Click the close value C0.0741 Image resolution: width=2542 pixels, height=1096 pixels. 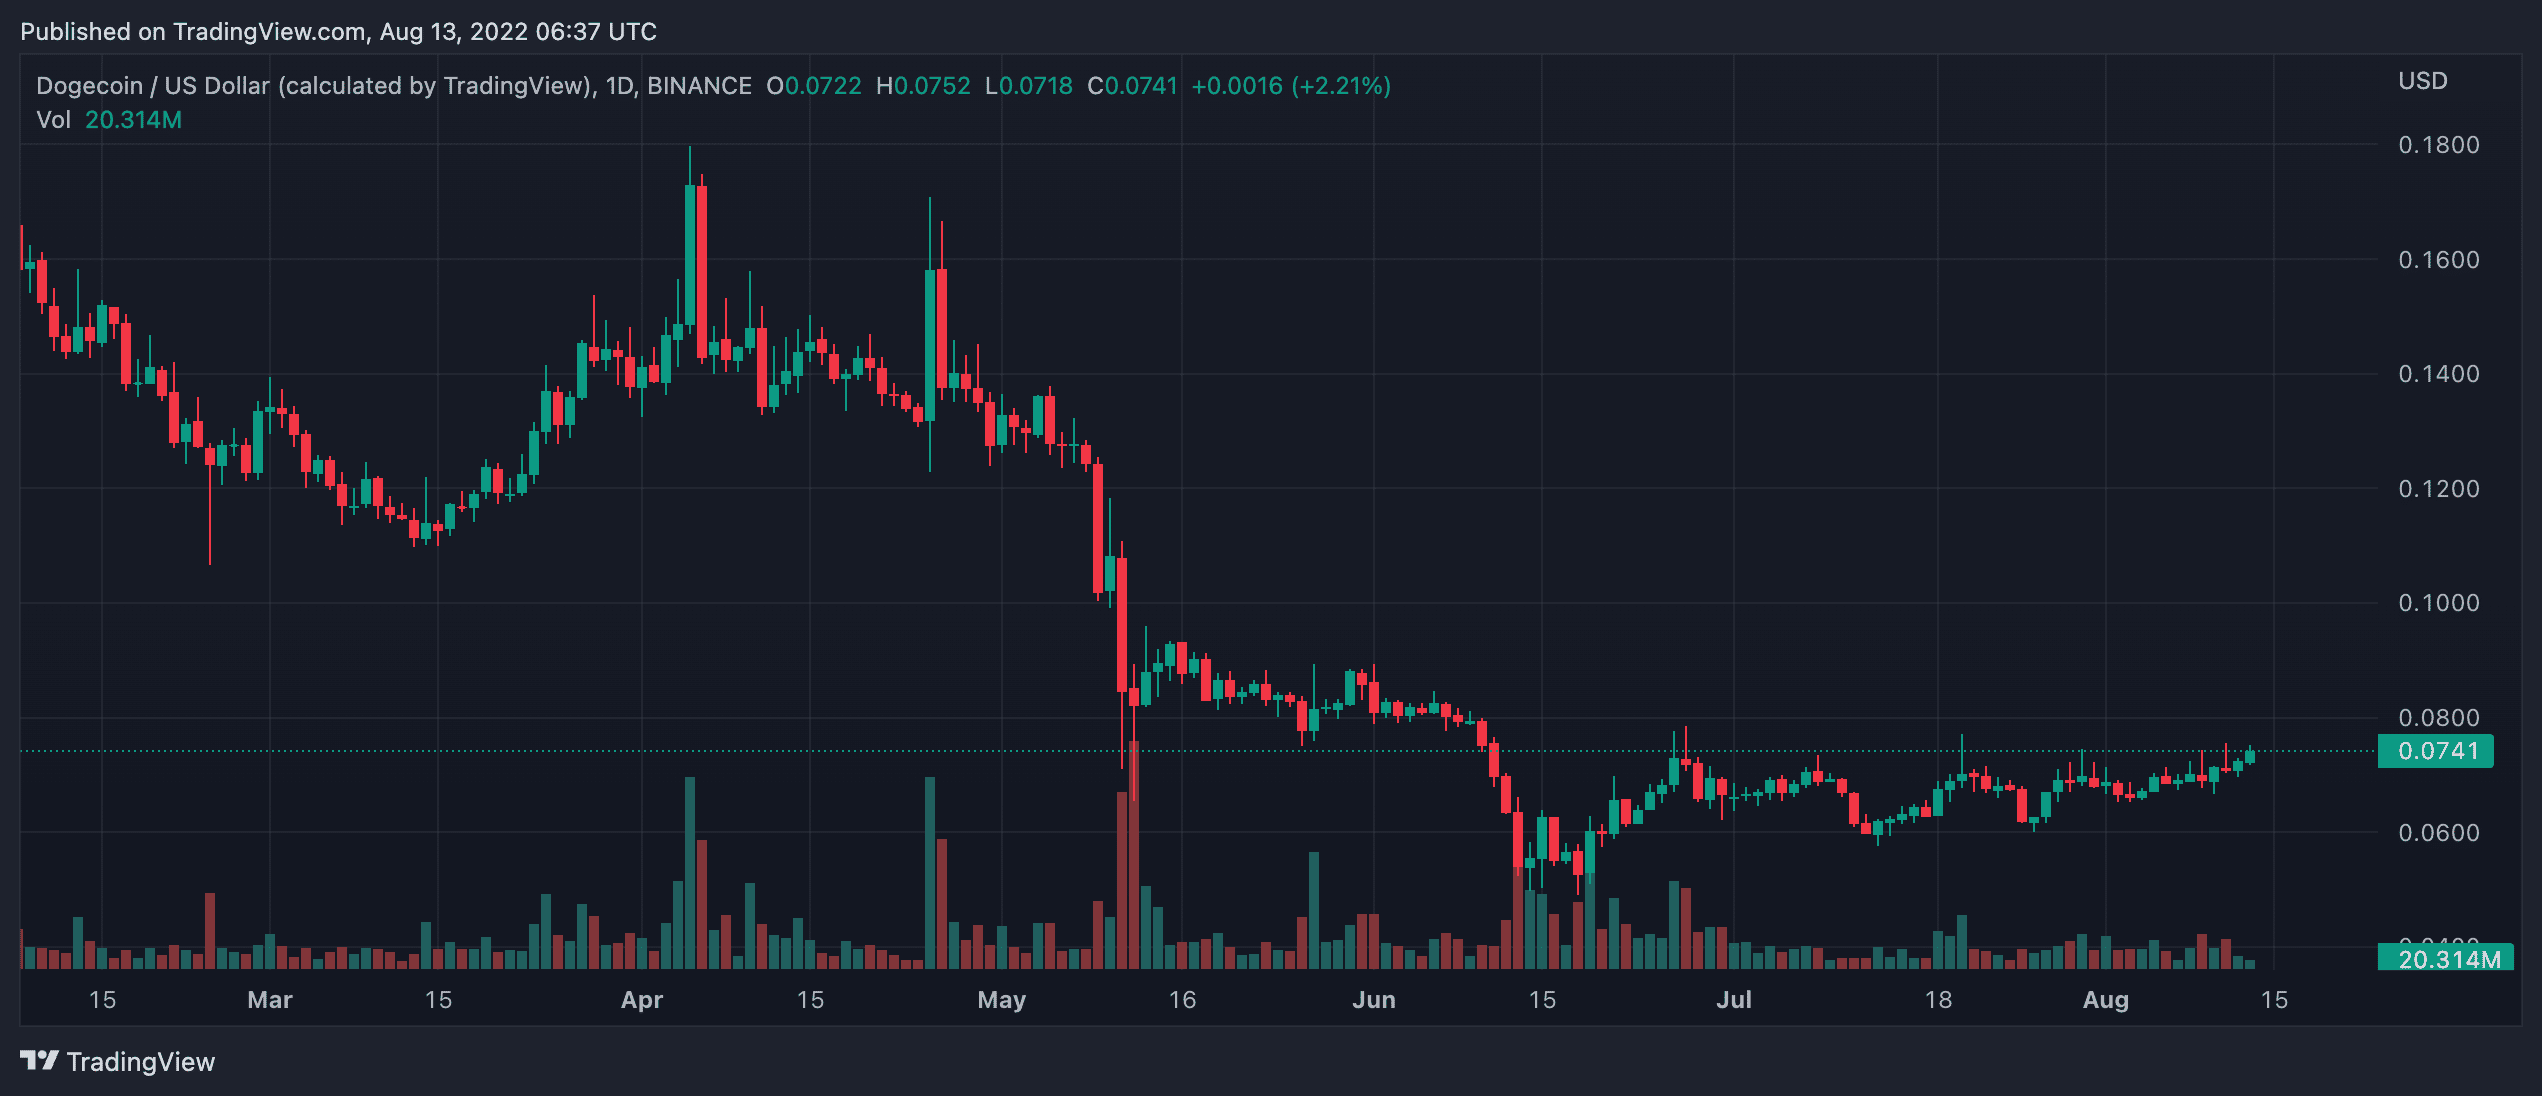1133,86
